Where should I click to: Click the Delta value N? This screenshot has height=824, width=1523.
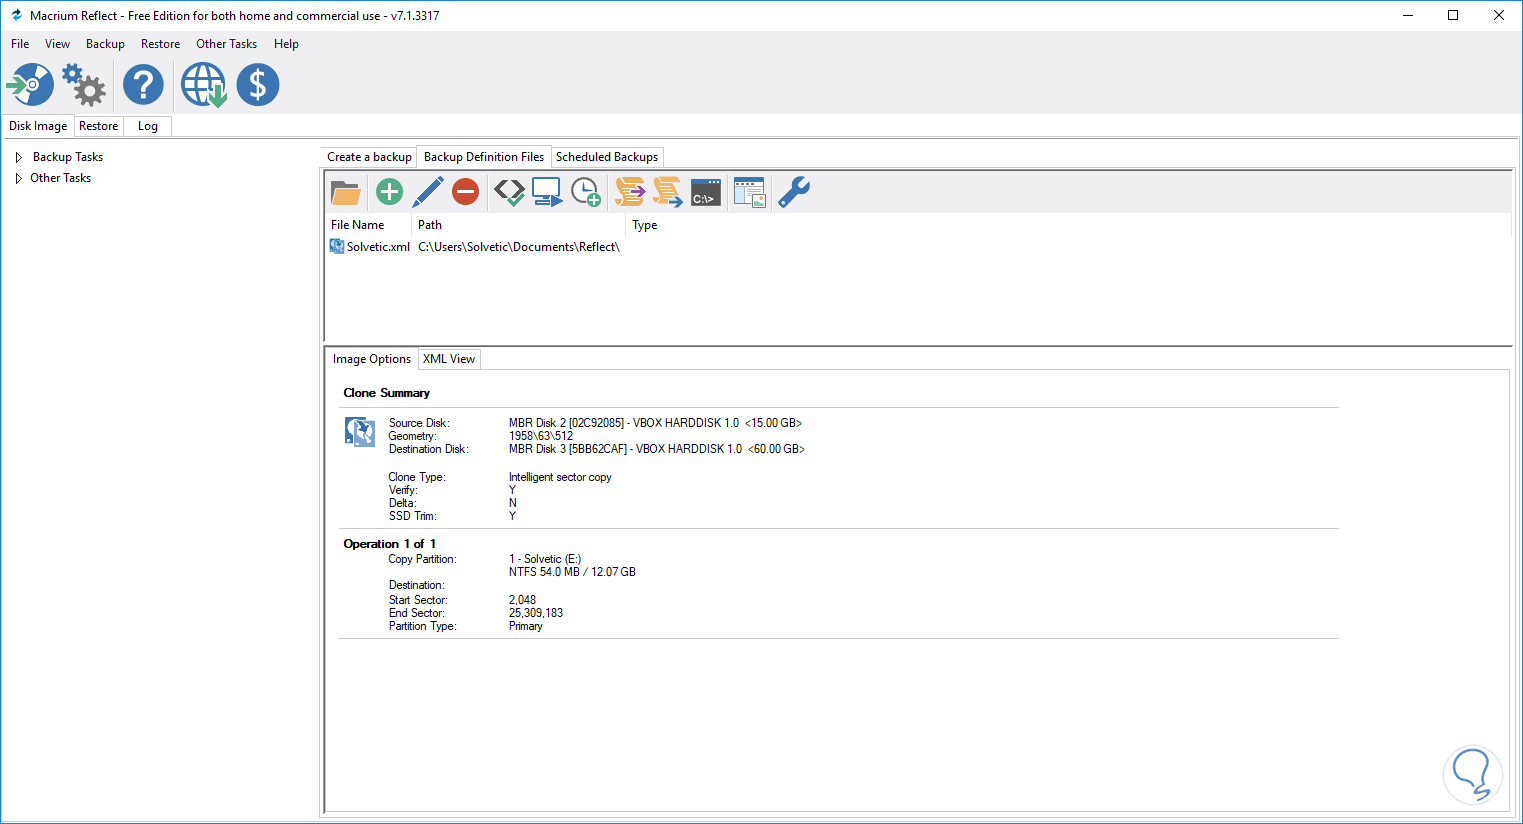tap(513, 503)
